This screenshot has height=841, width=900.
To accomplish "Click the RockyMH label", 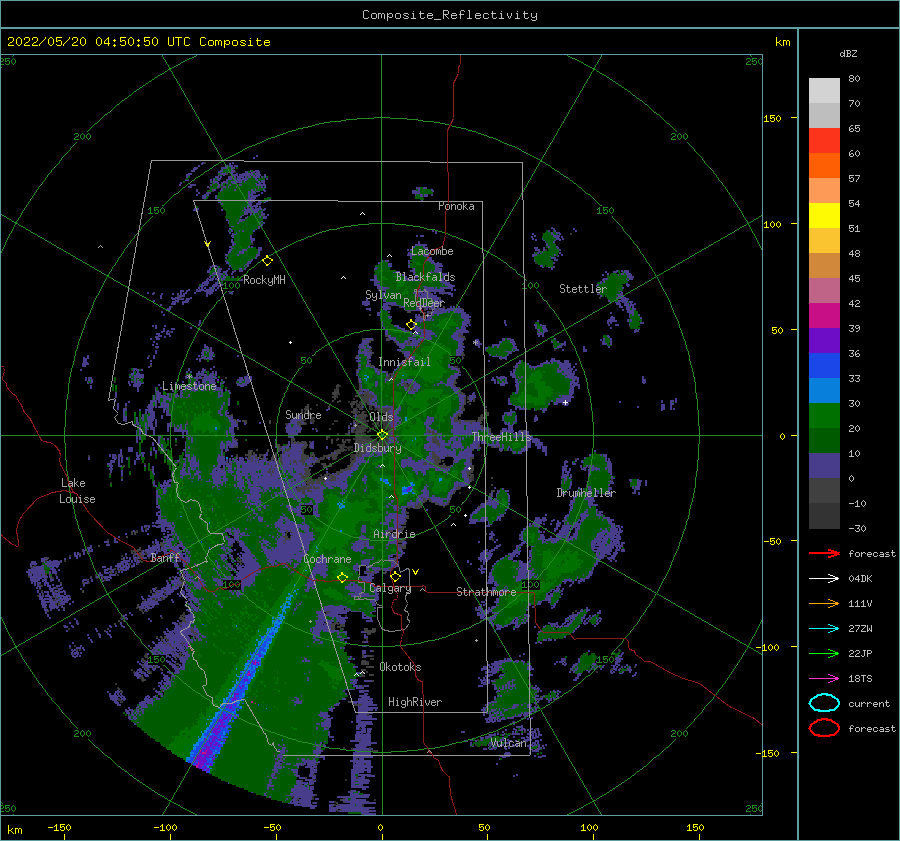I will click(x=264, y=280).
